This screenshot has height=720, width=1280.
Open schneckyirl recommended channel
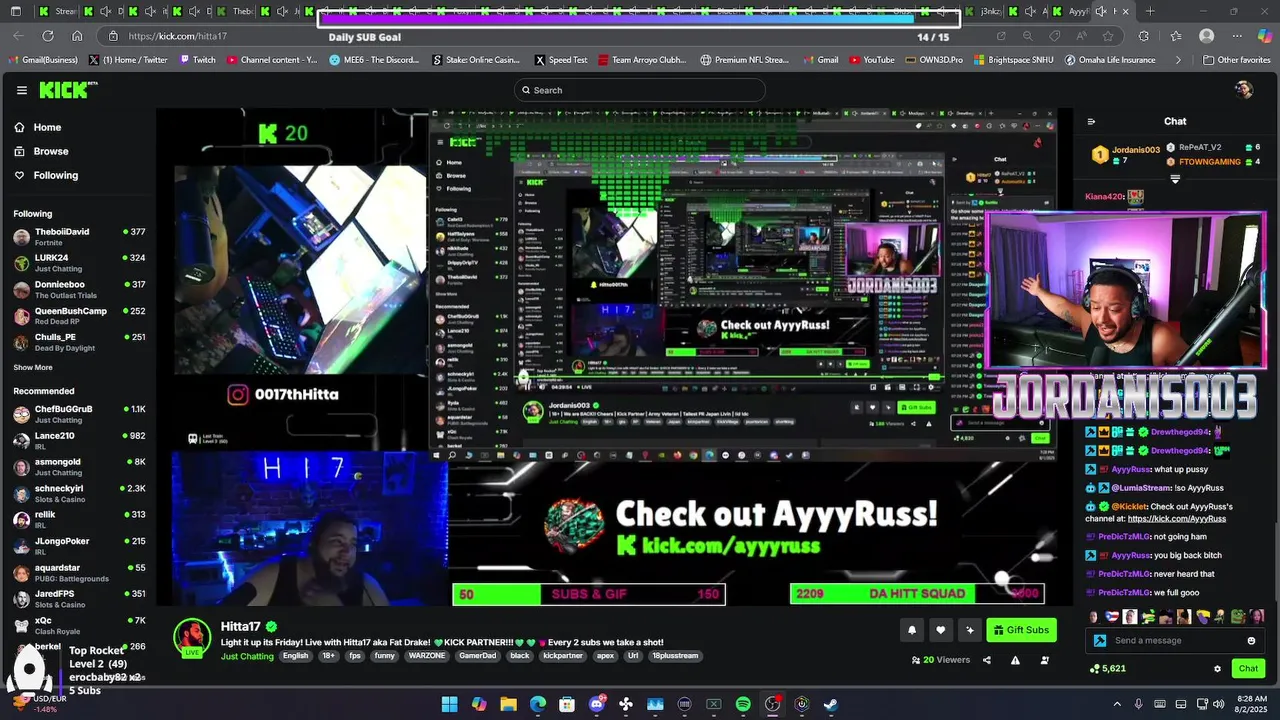pyautogui.click(x=79, y=493)
